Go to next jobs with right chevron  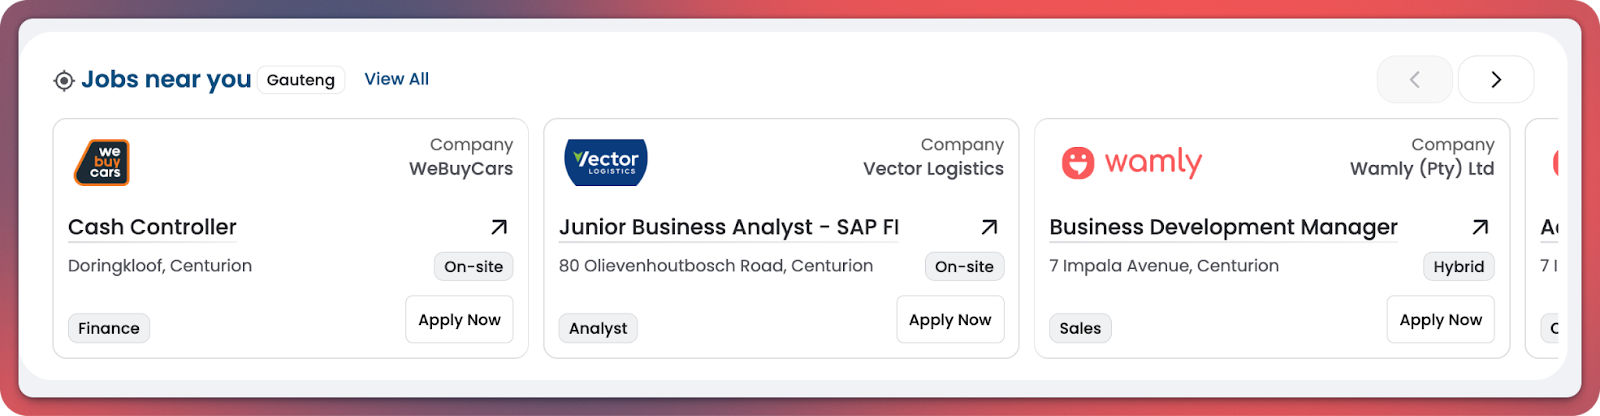click(1495, 80)
